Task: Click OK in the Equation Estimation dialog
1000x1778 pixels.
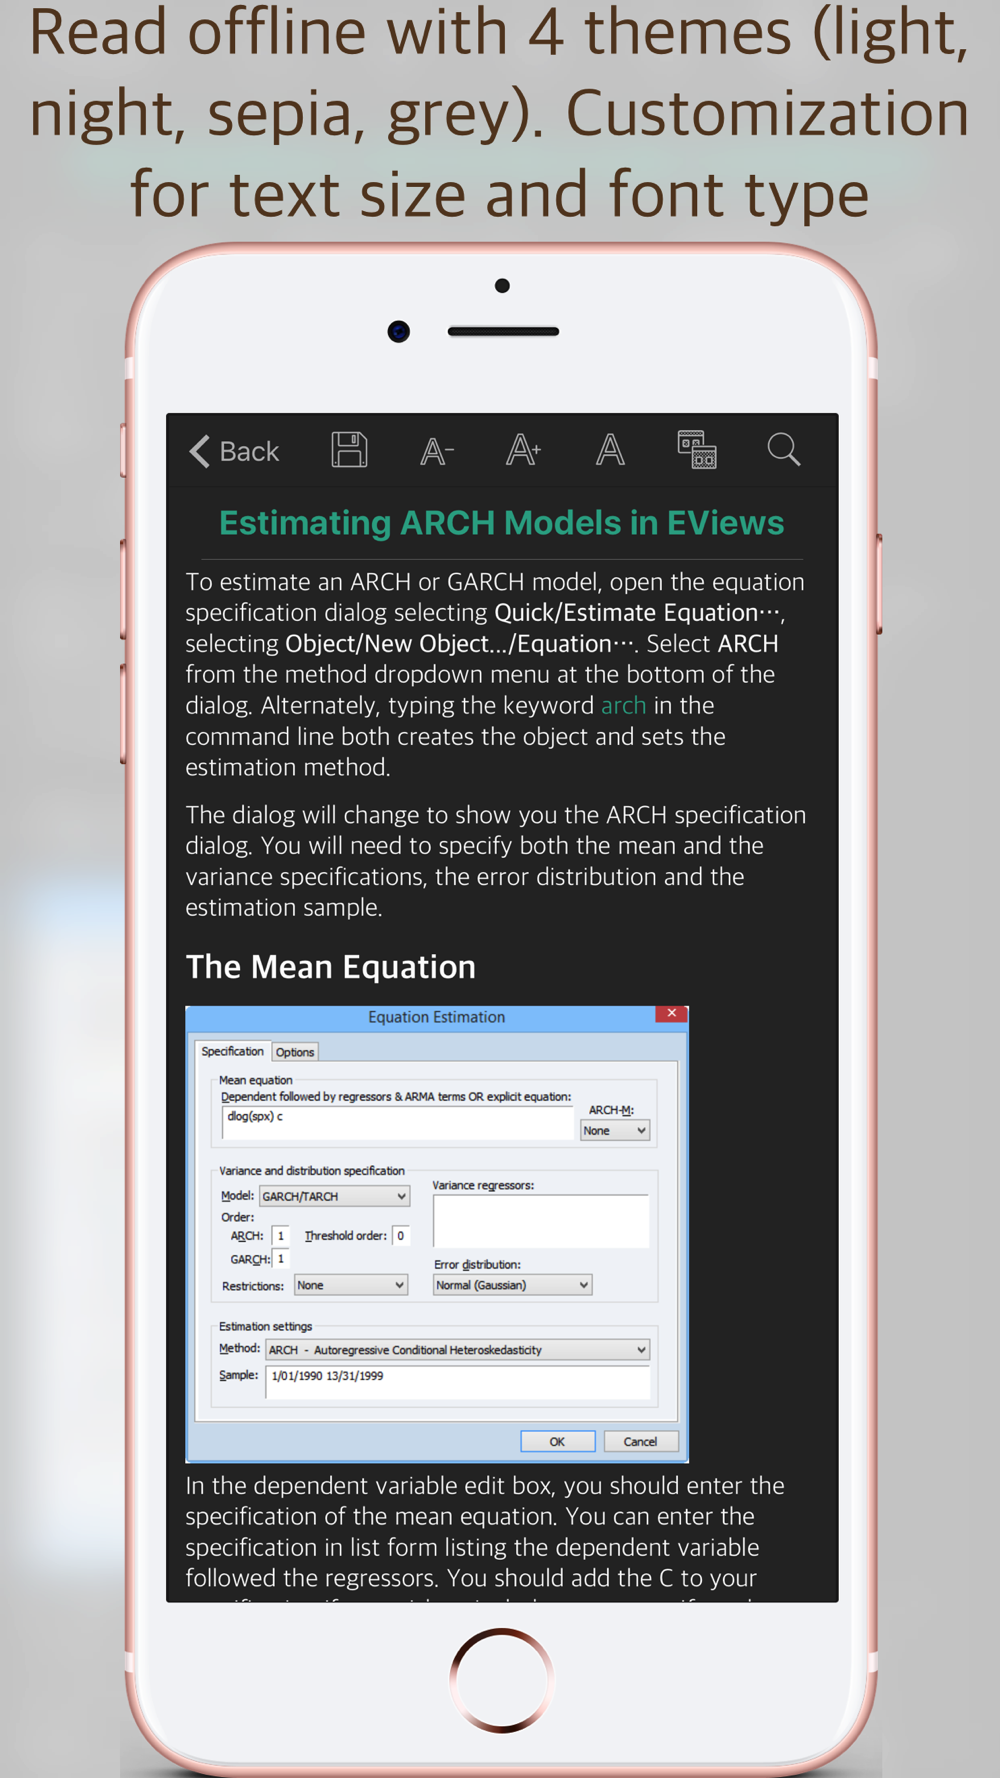Action: point(557,1442)
